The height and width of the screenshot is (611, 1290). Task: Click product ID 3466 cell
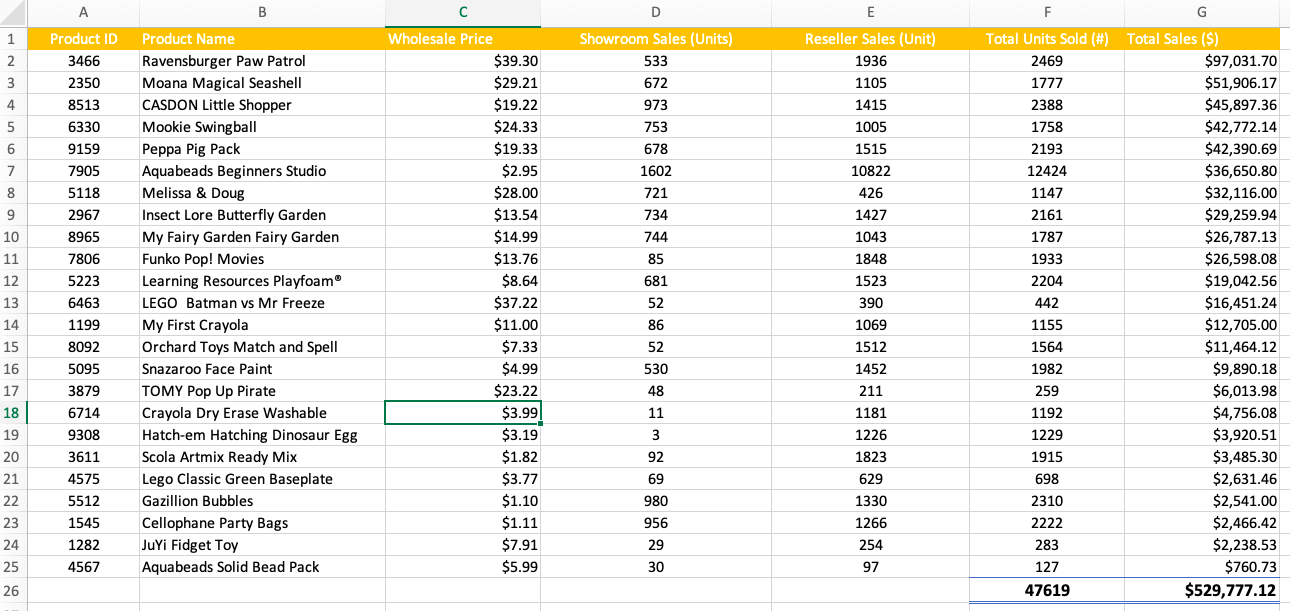[x=83, y=61]
